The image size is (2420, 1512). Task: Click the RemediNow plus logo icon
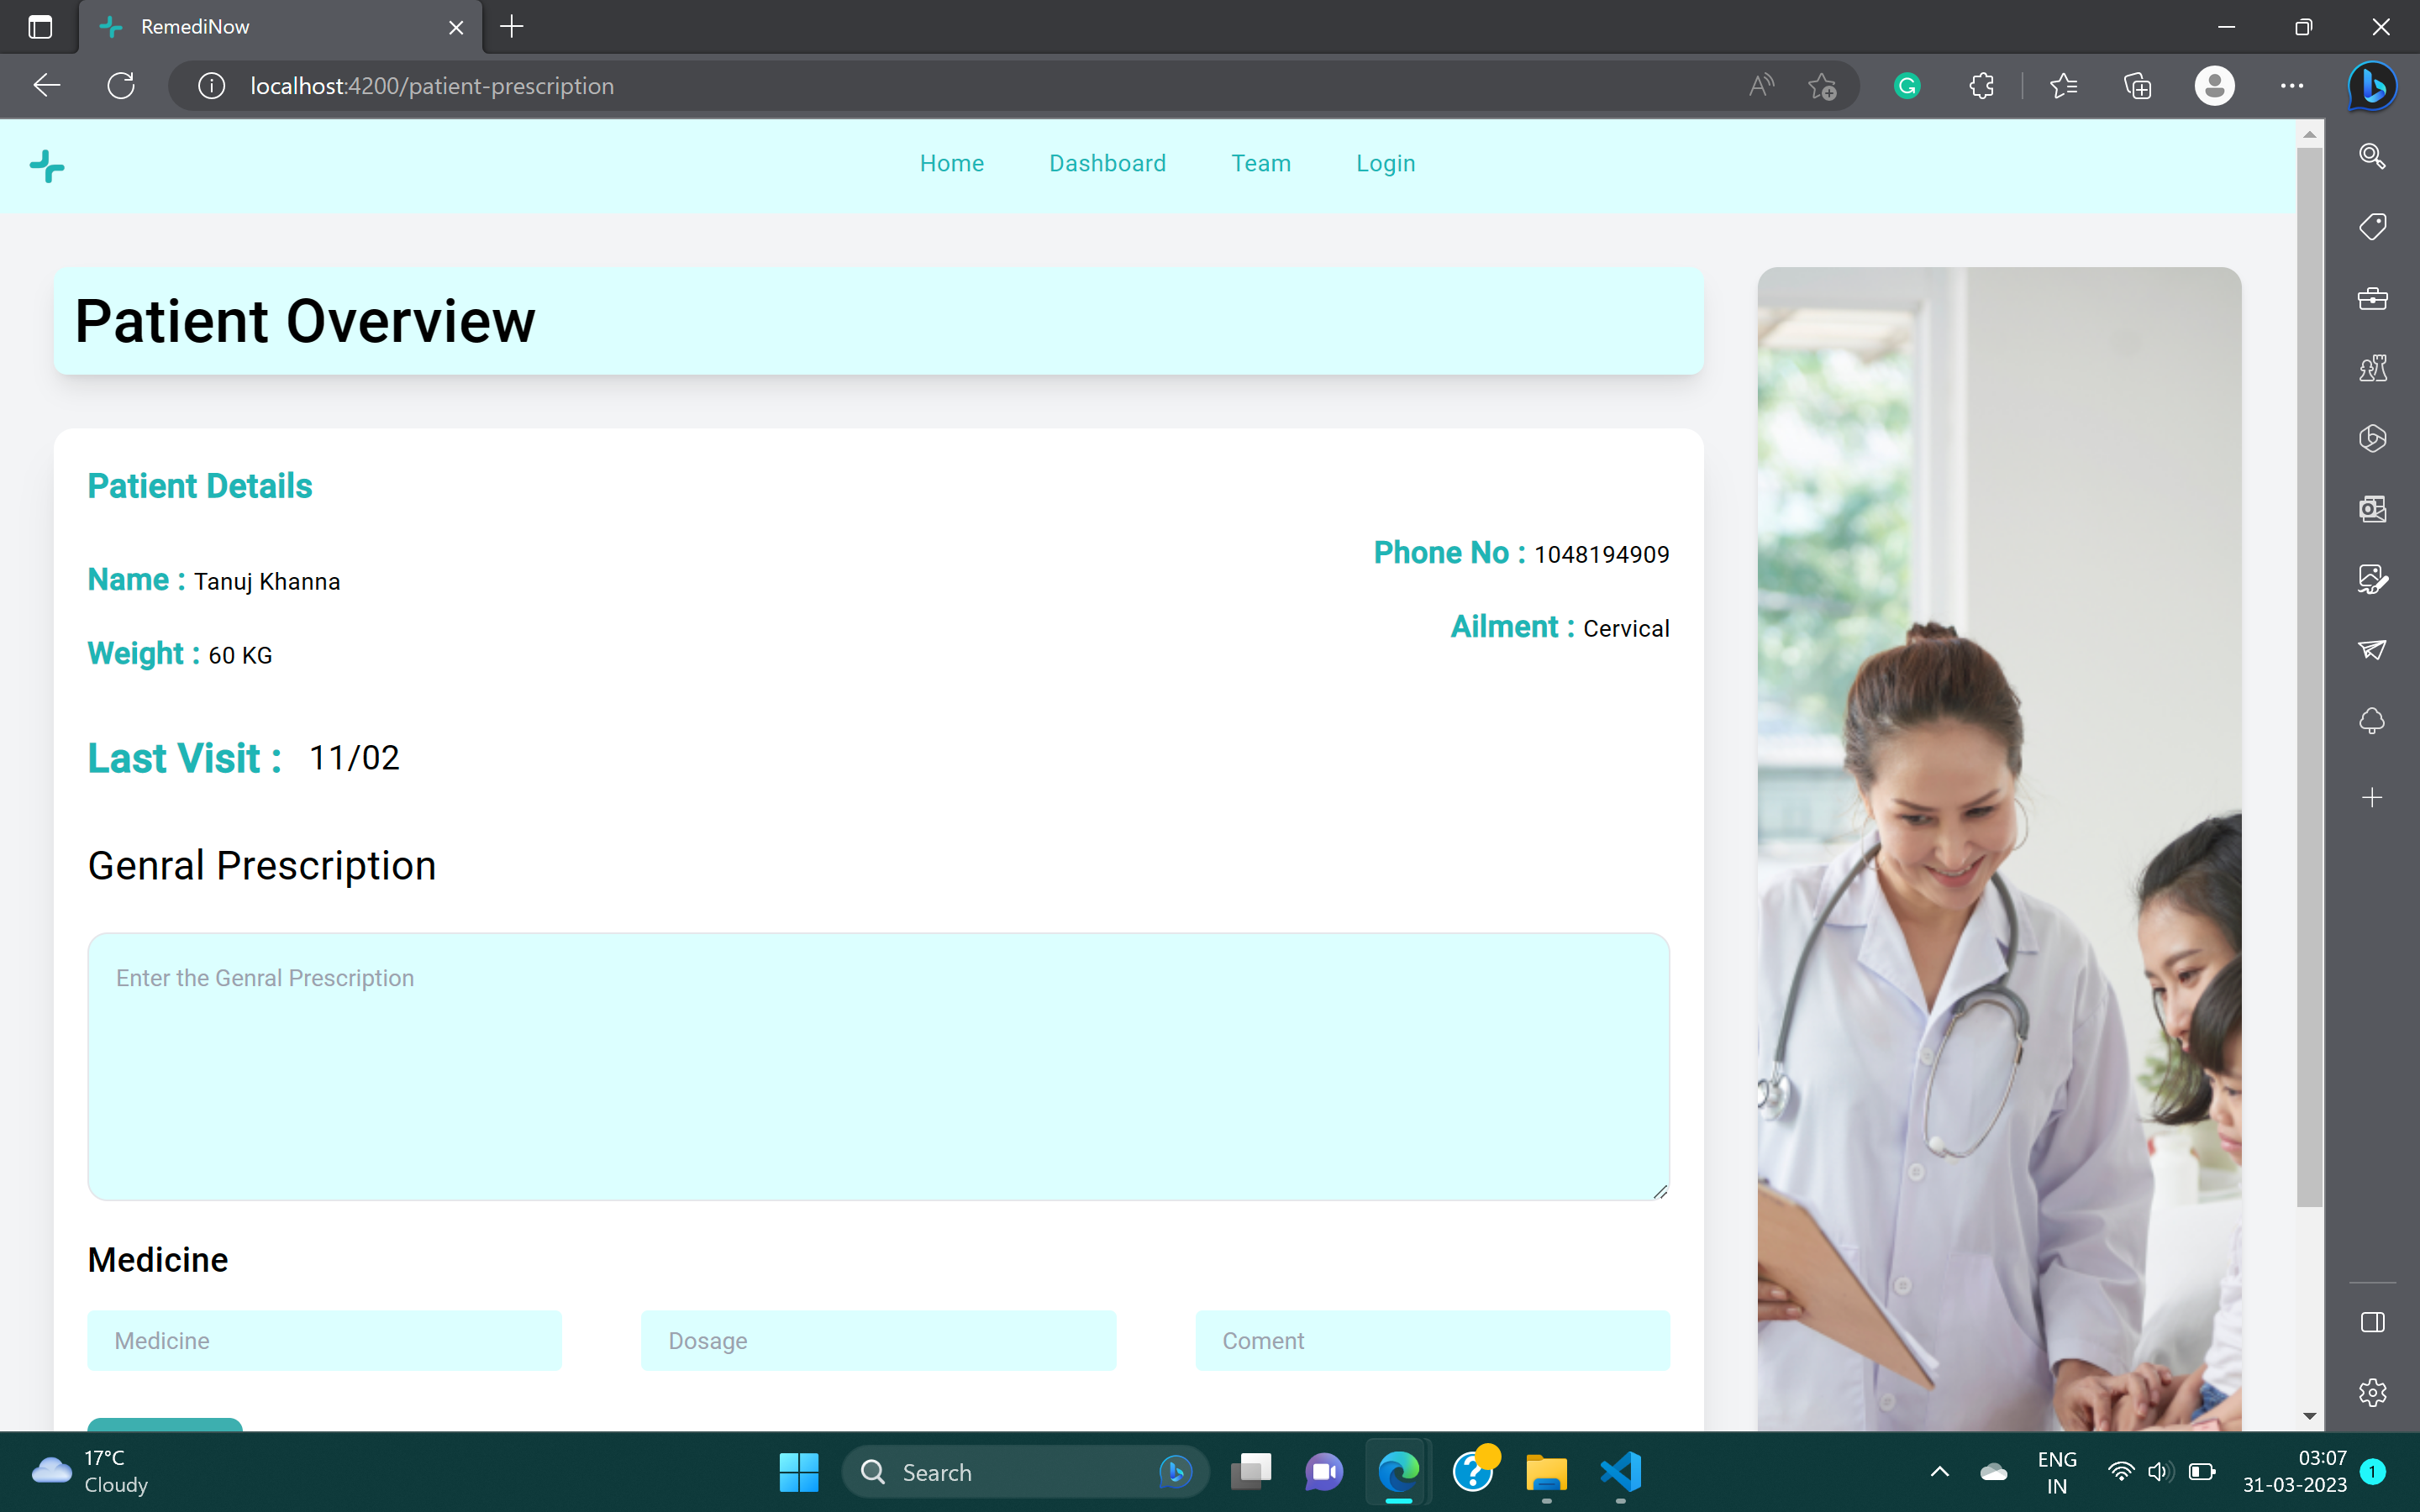[x=46, y=166]
